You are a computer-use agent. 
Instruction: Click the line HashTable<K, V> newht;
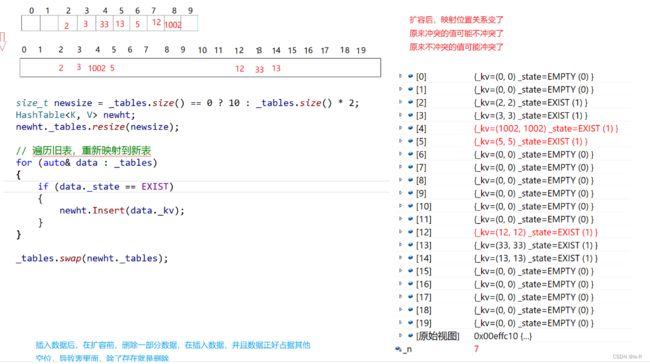(x=75, y=115)
